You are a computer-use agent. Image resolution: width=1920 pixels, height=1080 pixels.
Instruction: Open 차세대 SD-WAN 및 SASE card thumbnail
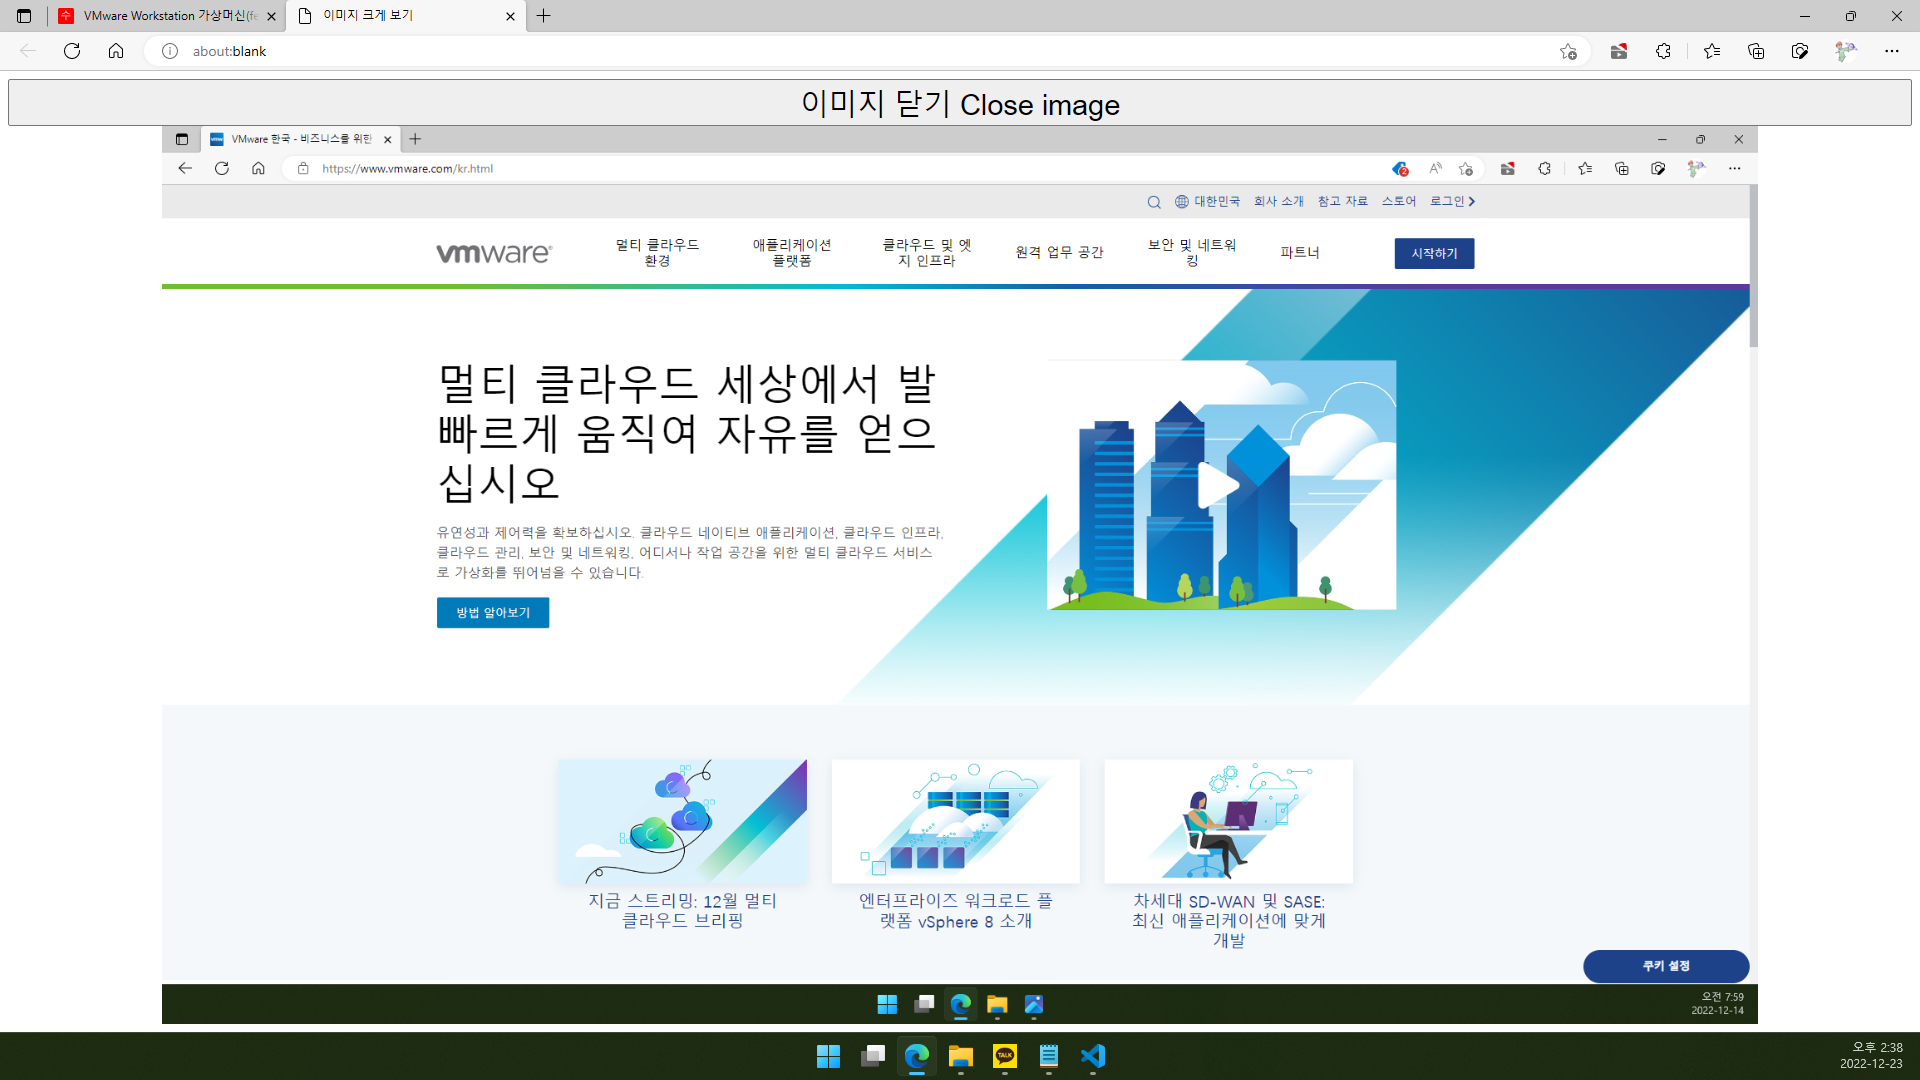pos(1229,821)
